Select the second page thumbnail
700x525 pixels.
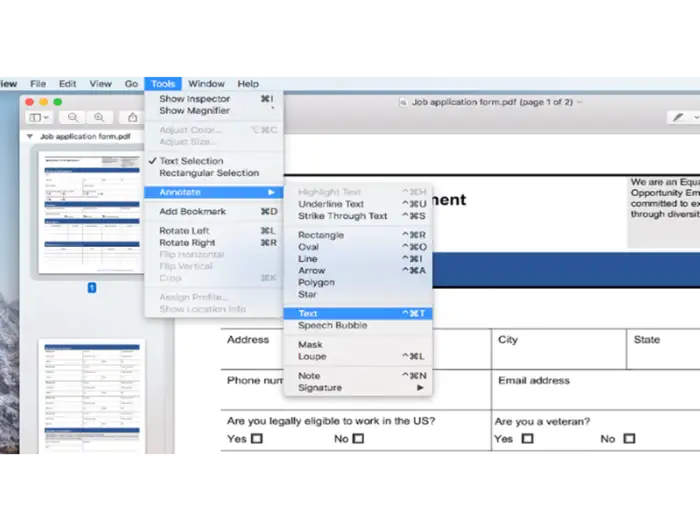click(x=92, y=395)
